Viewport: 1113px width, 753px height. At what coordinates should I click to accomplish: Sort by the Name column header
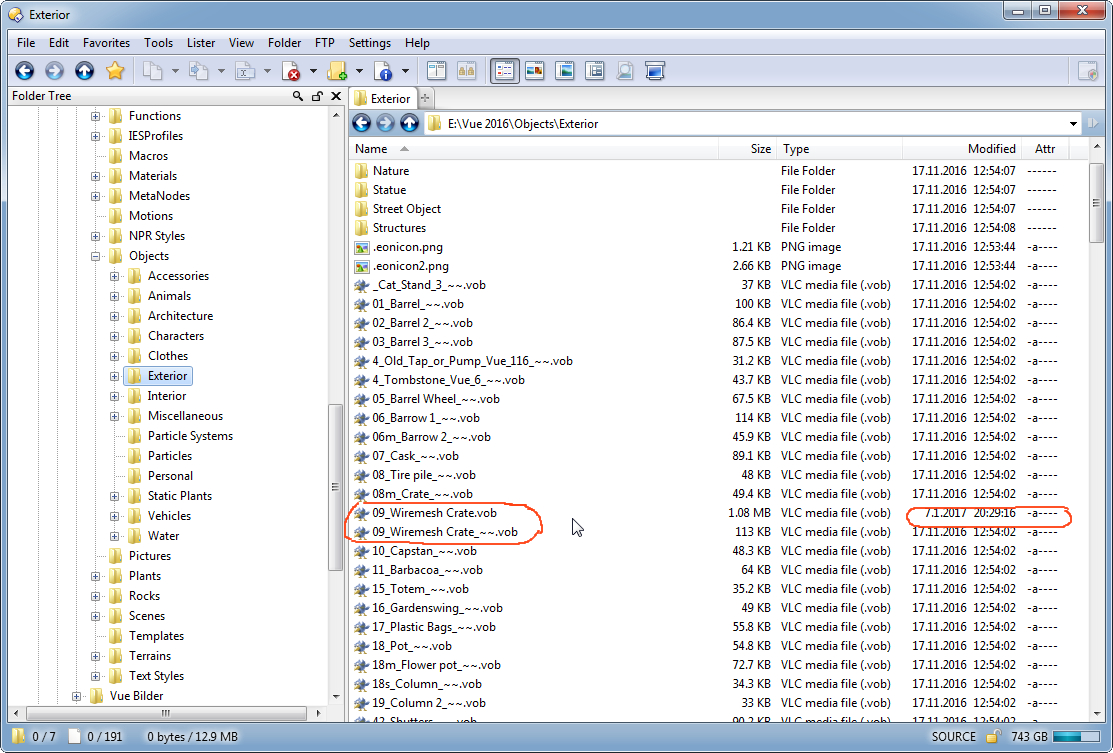pos(534,149)
